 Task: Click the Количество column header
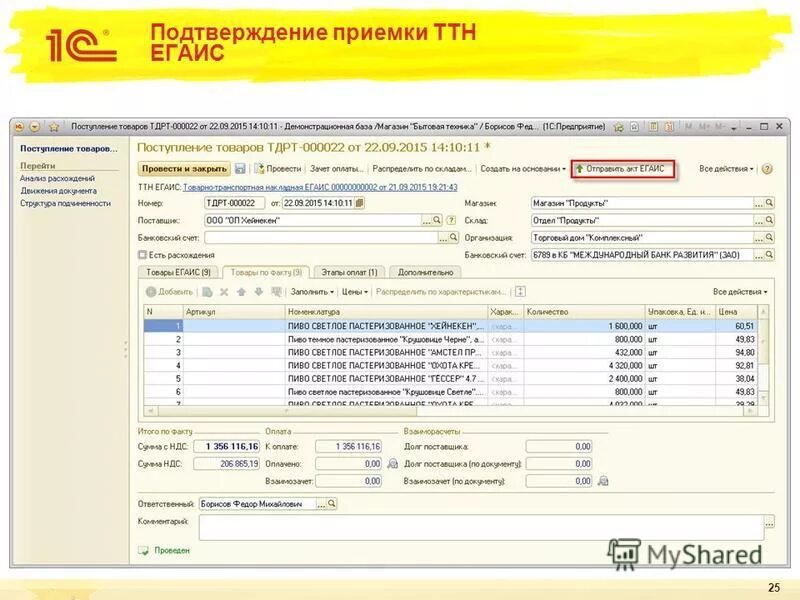(x=584, y=312)
